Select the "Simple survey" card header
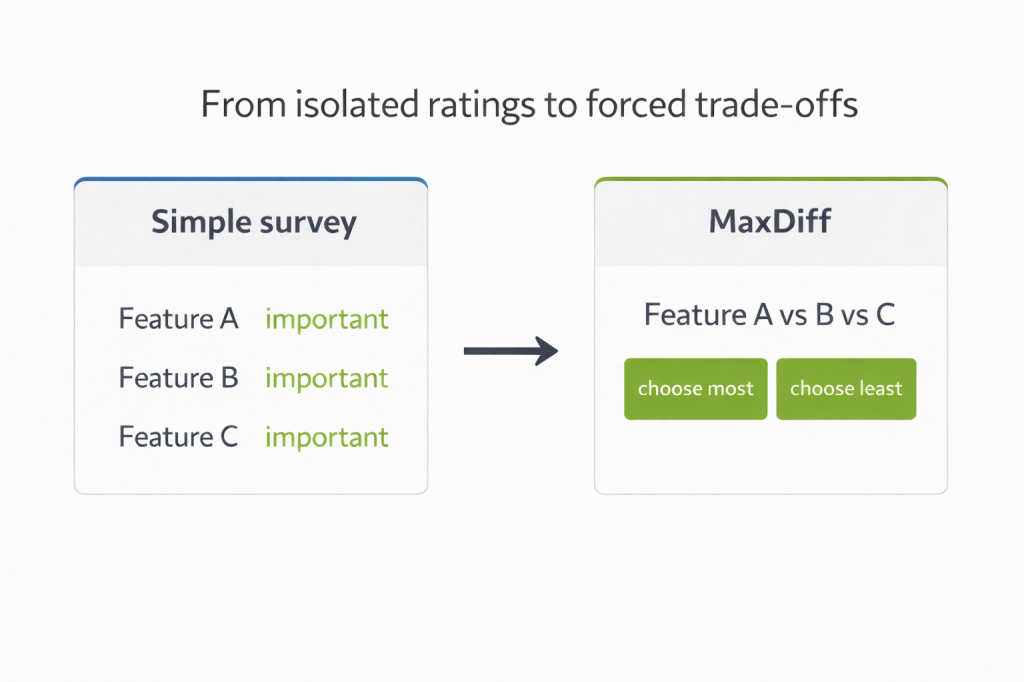The height and width of the screenshot is (682, 1024). (253, 221)
